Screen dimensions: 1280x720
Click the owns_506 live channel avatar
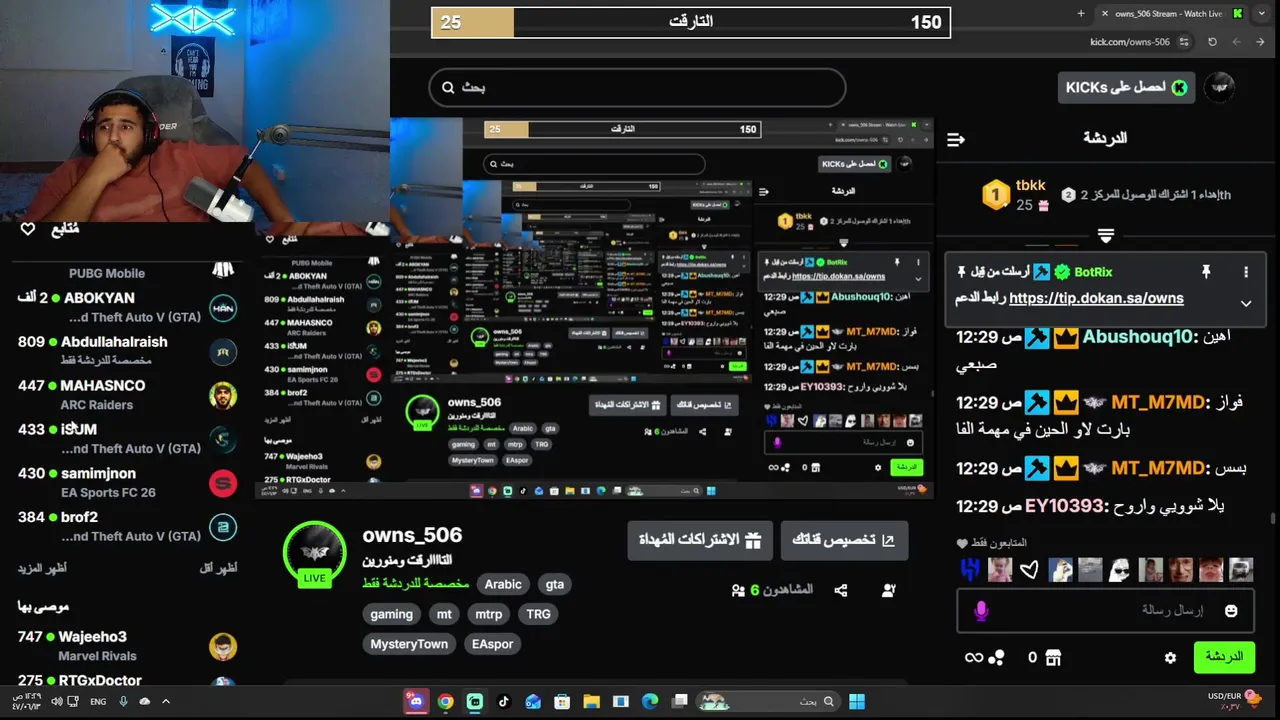[314, 553]
